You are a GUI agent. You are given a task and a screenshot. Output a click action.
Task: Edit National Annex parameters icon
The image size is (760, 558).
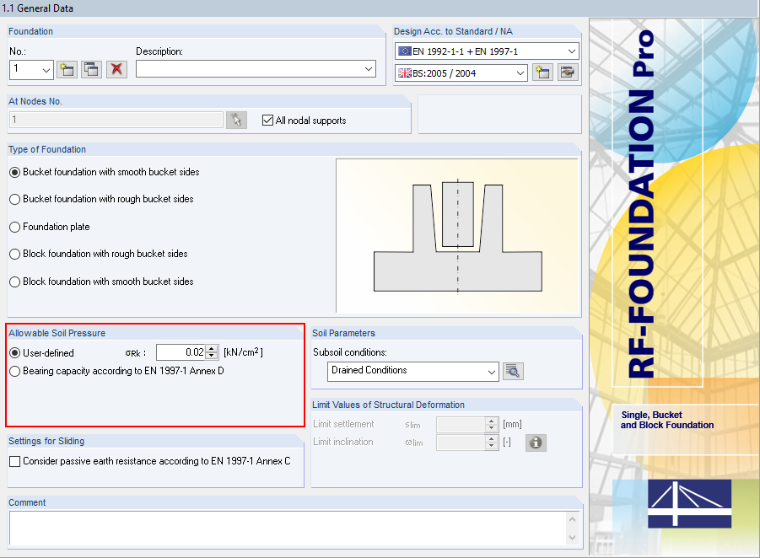tap(567, 73)
